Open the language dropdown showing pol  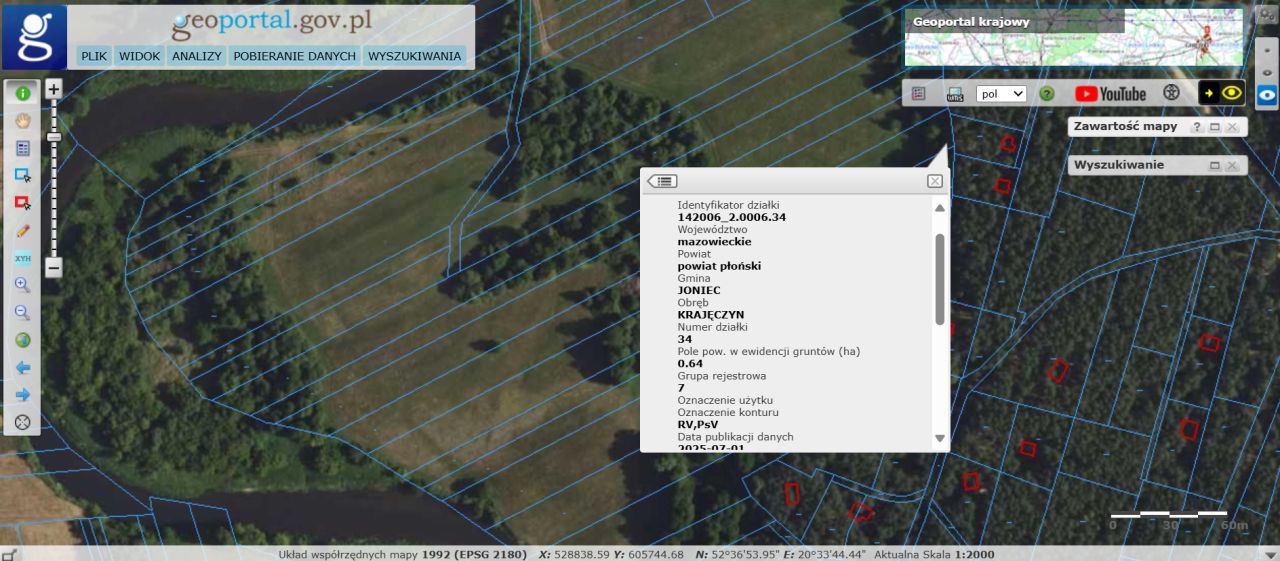coord(1001,94)
